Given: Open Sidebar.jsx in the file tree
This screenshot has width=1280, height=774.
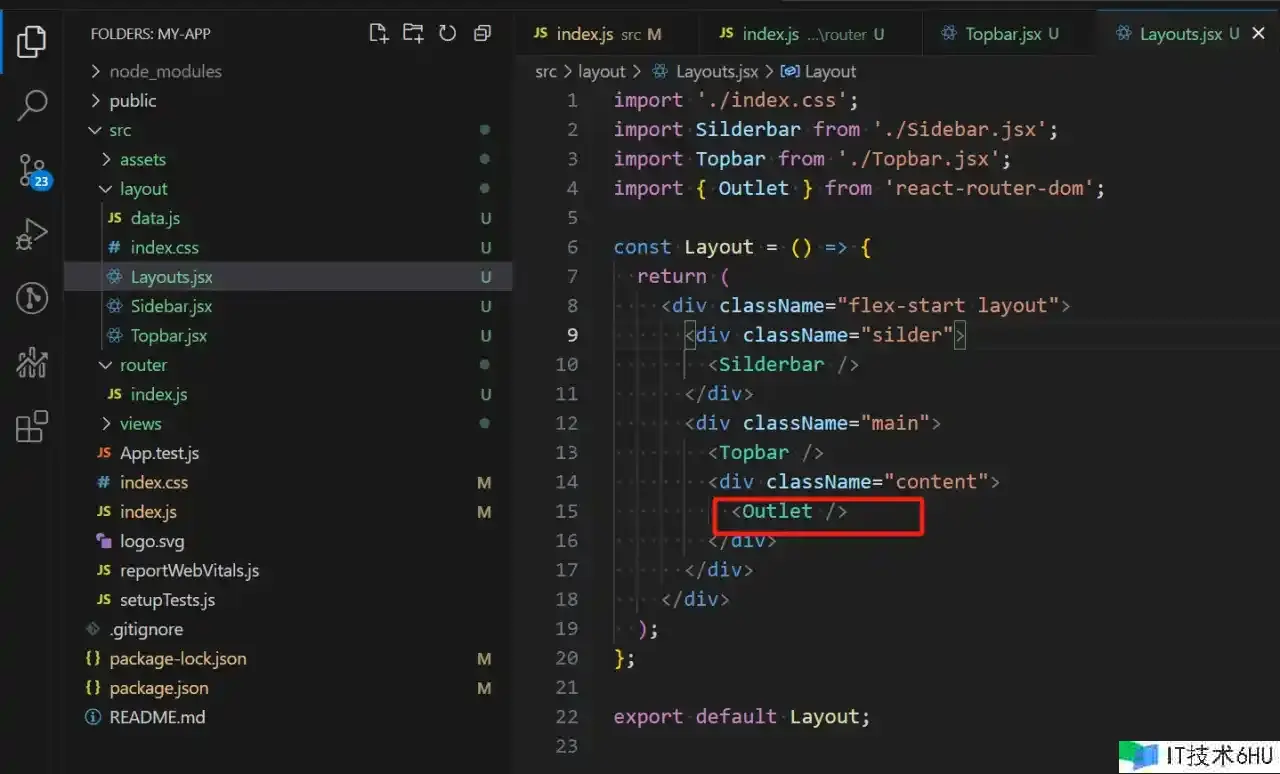Looking at the screenshot, I should click(x=171, y=306).
